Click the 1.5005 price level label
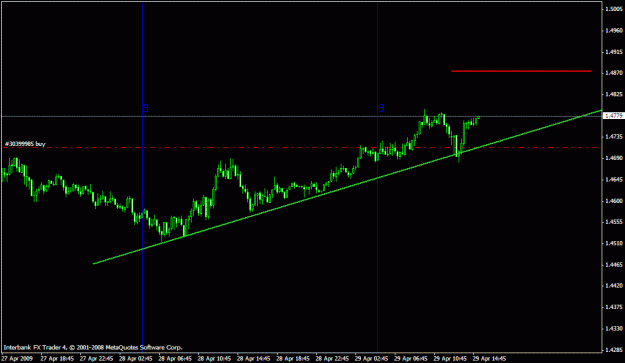625x363 pixels. 613,9
